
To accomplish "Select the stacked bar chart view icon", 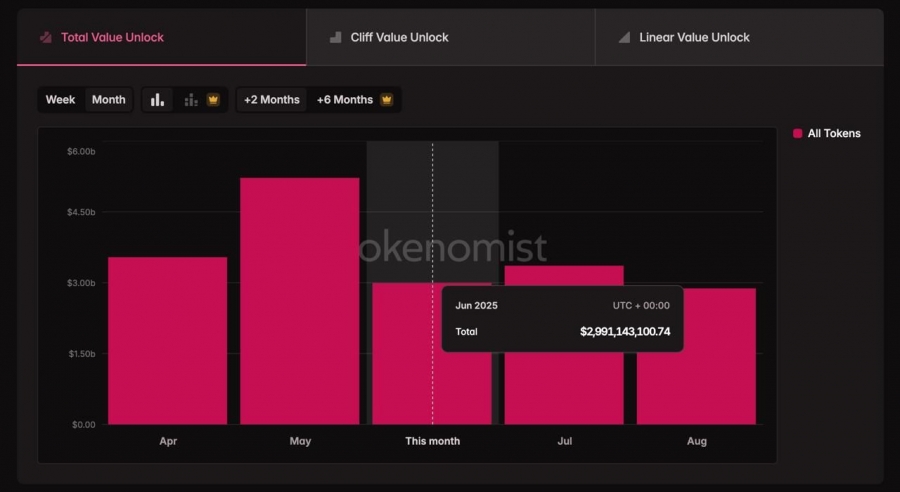I will [191, 100].
